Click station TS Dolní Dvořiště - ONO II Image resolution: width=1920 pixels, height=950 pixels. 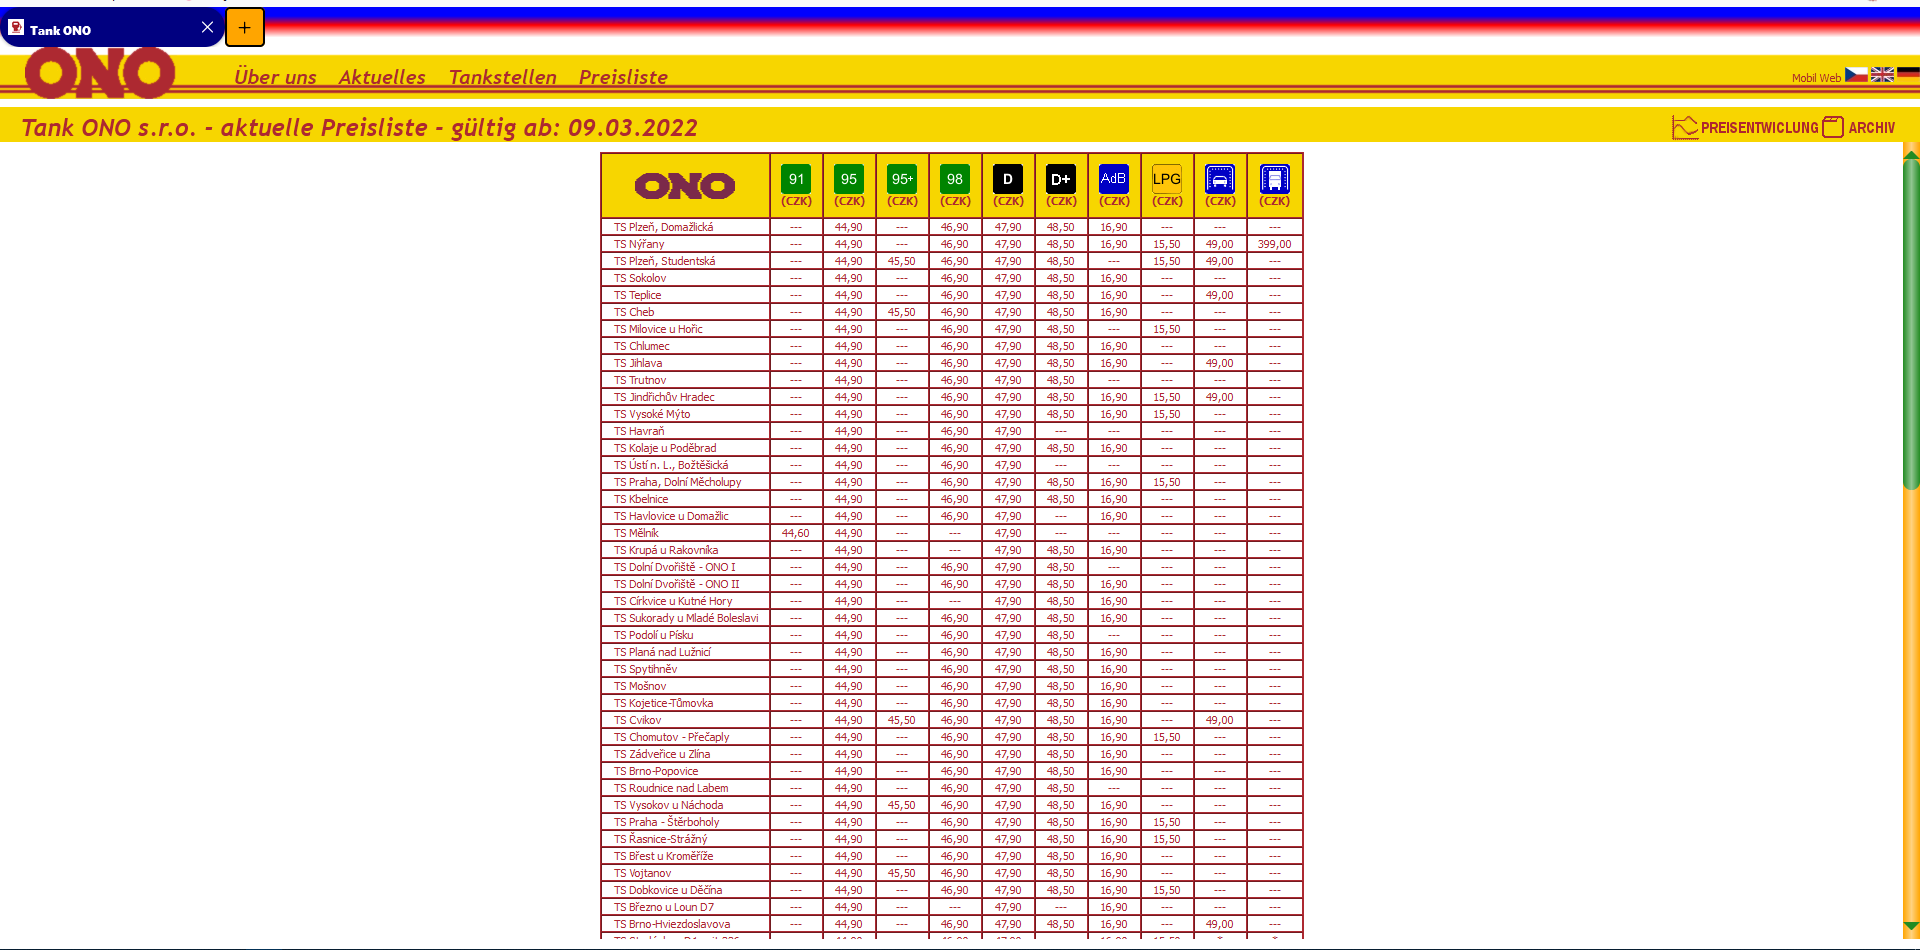pyautogui.click(x=677, y=584)
